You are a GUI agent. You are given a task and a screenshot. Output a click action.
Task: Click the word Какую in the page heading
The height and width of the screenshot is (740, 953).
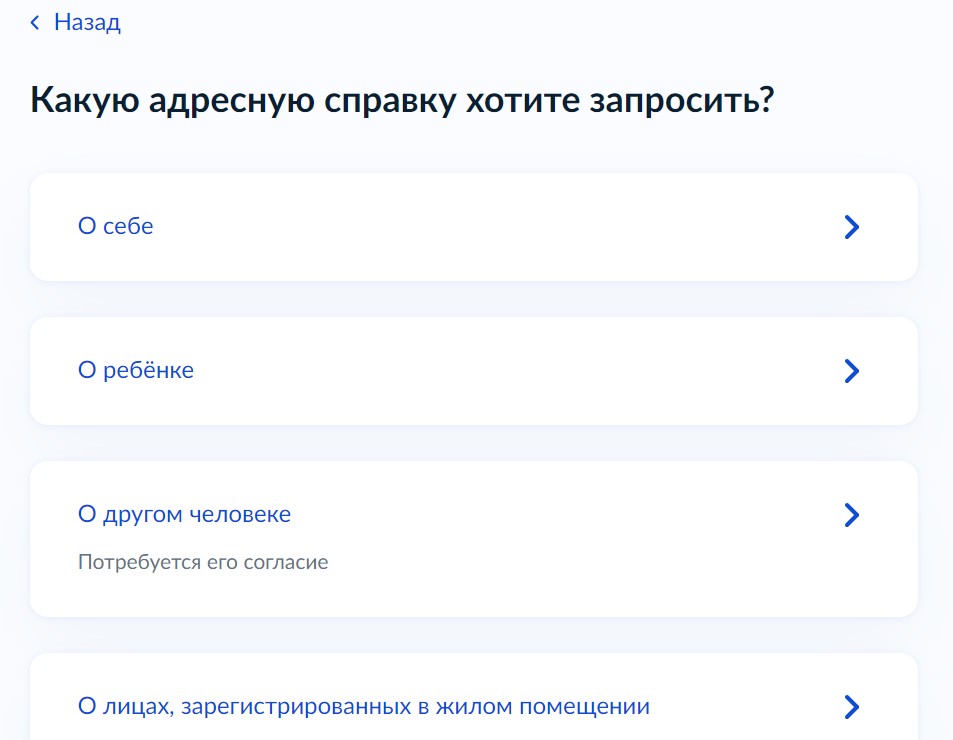pyautogui.click(x=83, y=101)
